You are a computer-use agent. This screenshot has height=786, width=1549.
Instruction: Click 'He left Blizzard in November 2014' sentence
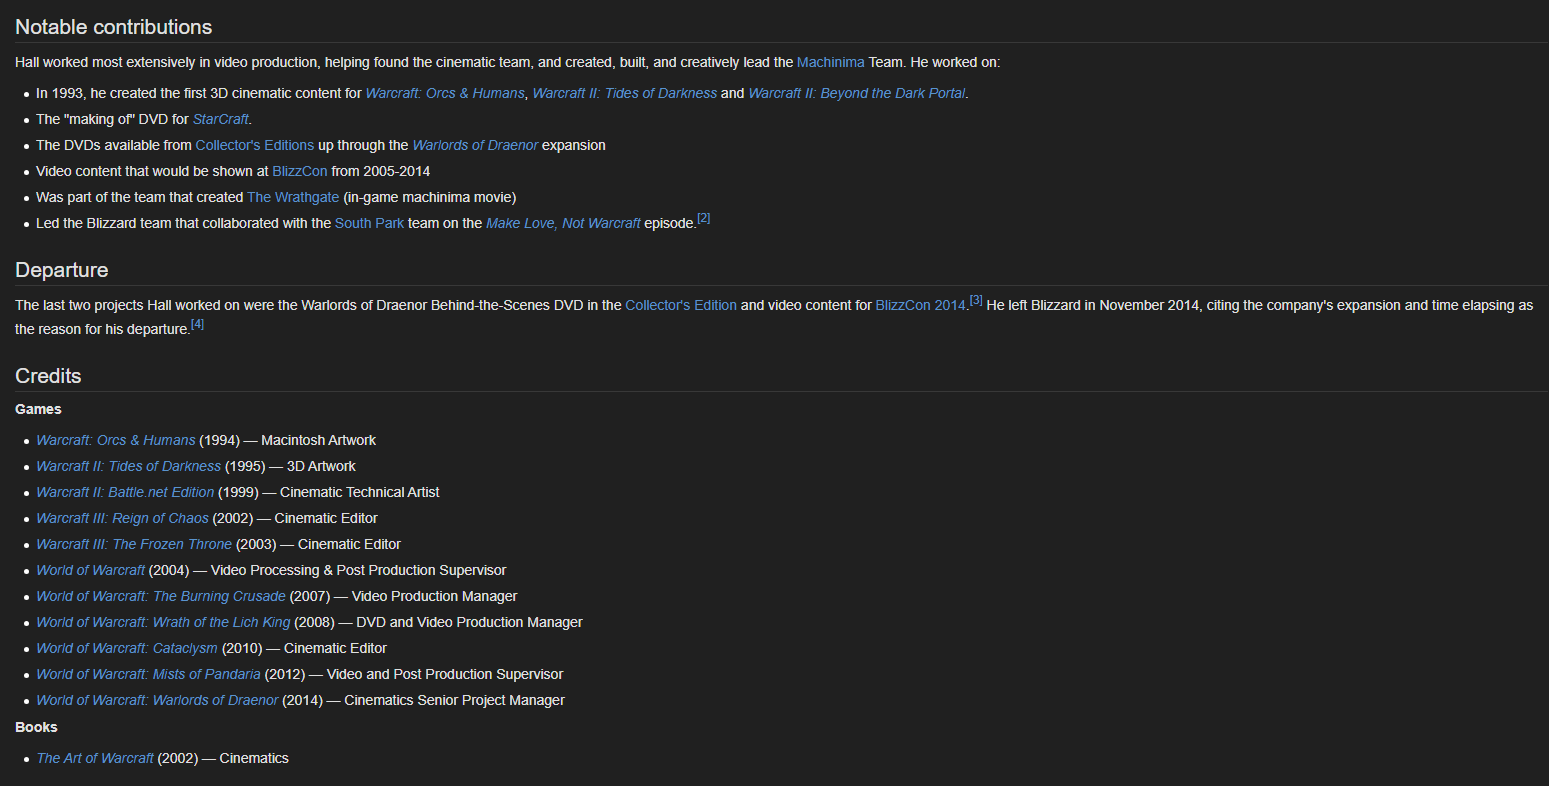pos(1094,305)
